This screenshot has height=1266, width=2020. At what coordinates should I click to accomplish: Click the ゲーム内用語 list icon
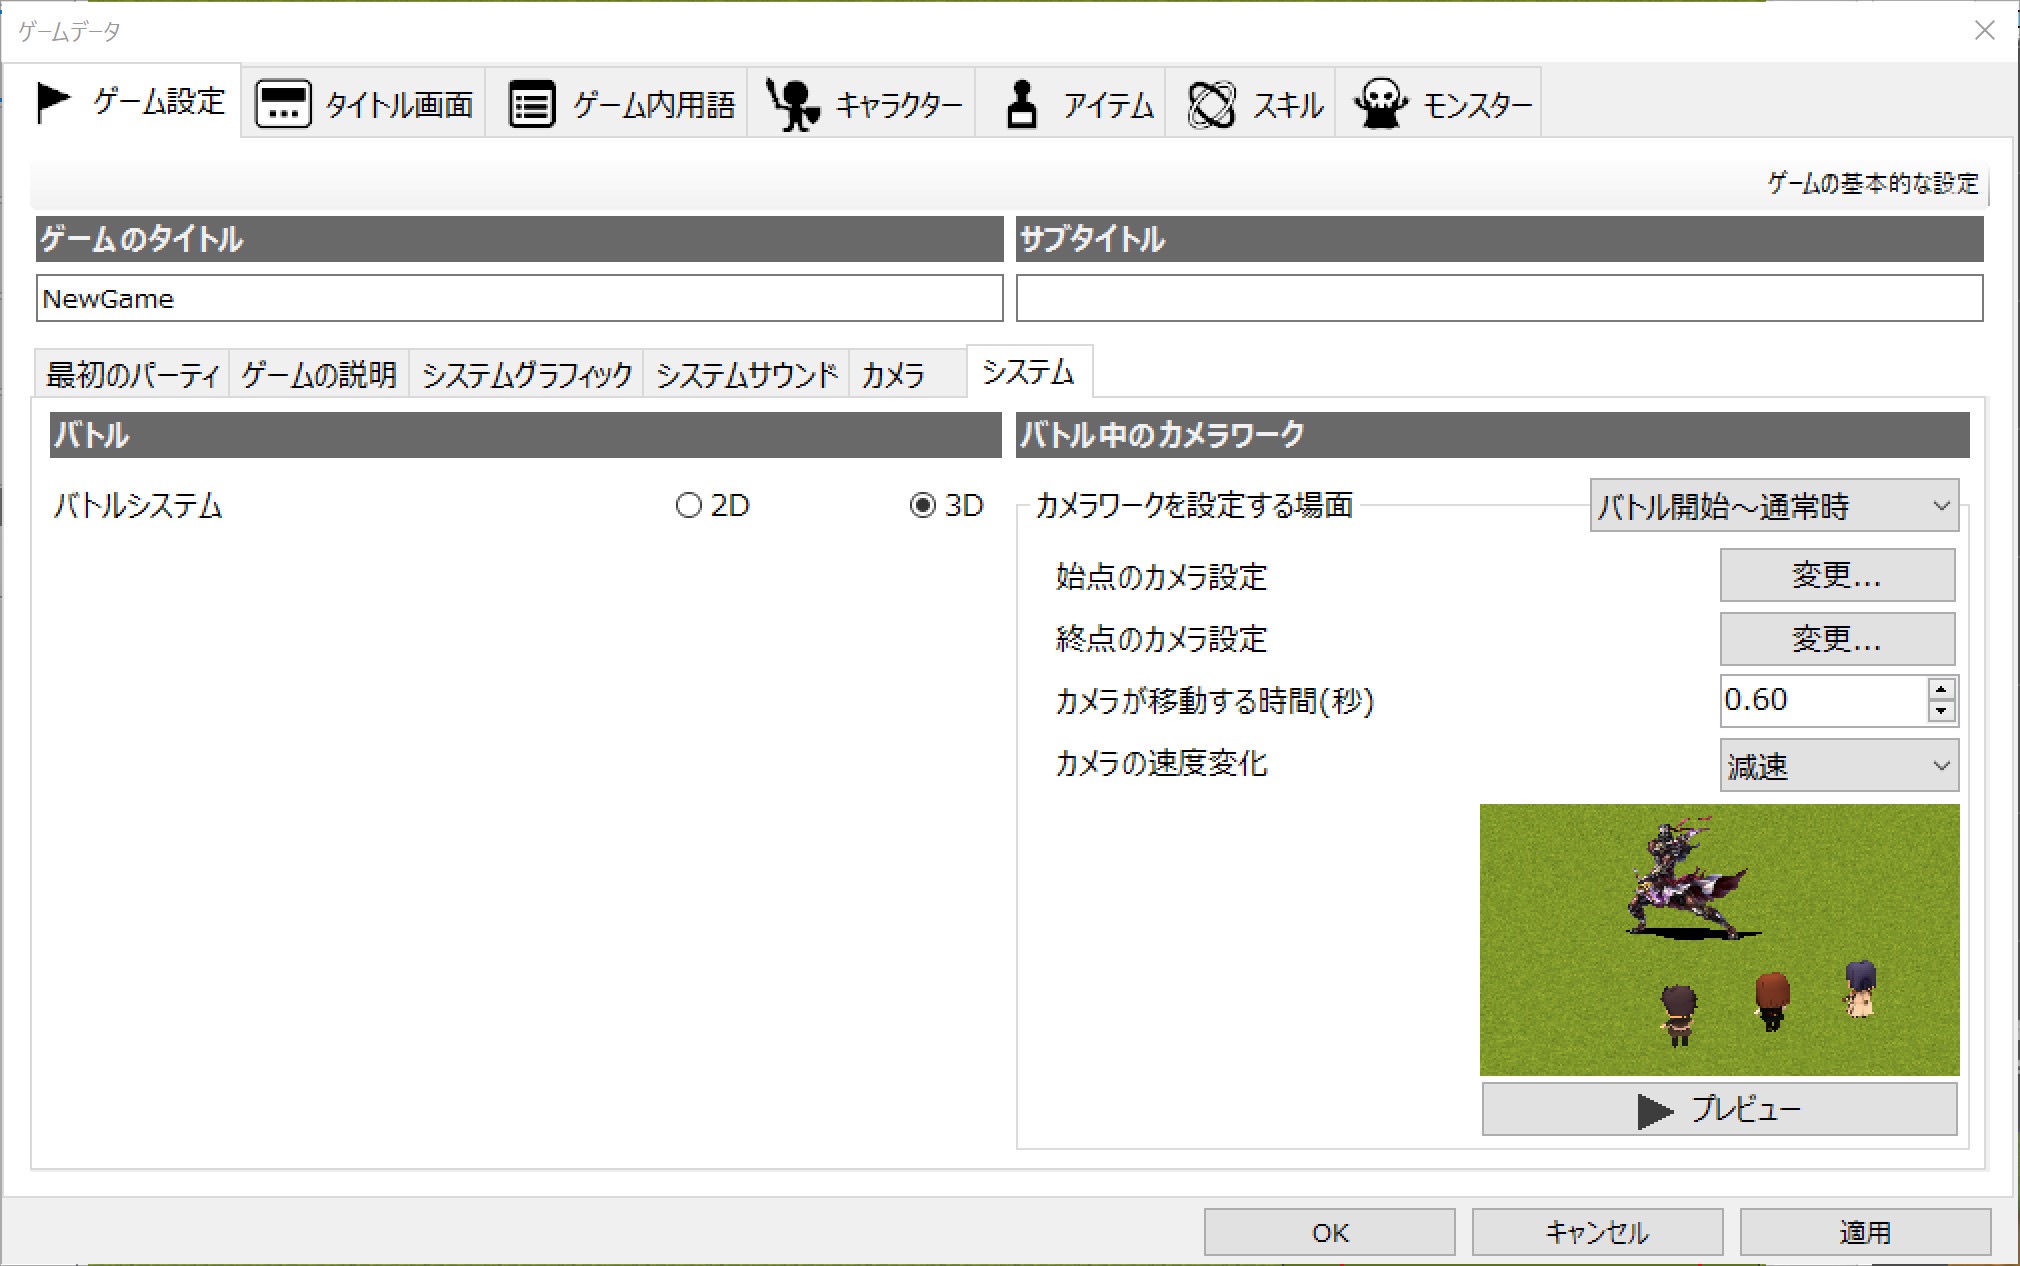[531, 104]
